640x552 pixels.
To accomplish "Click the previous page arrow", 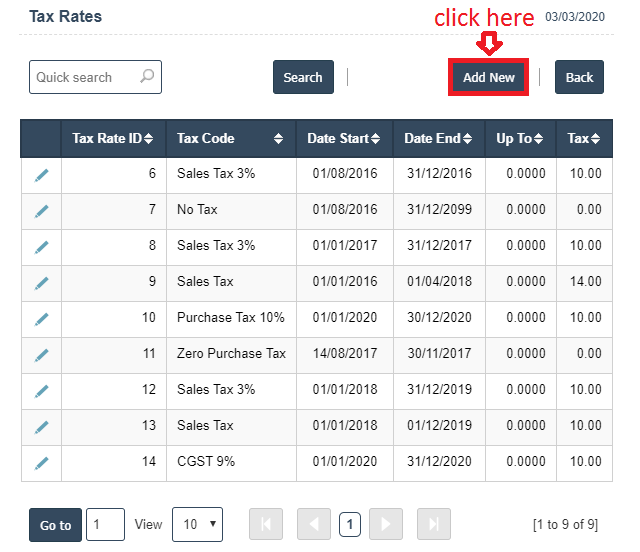I will (313, 525).
